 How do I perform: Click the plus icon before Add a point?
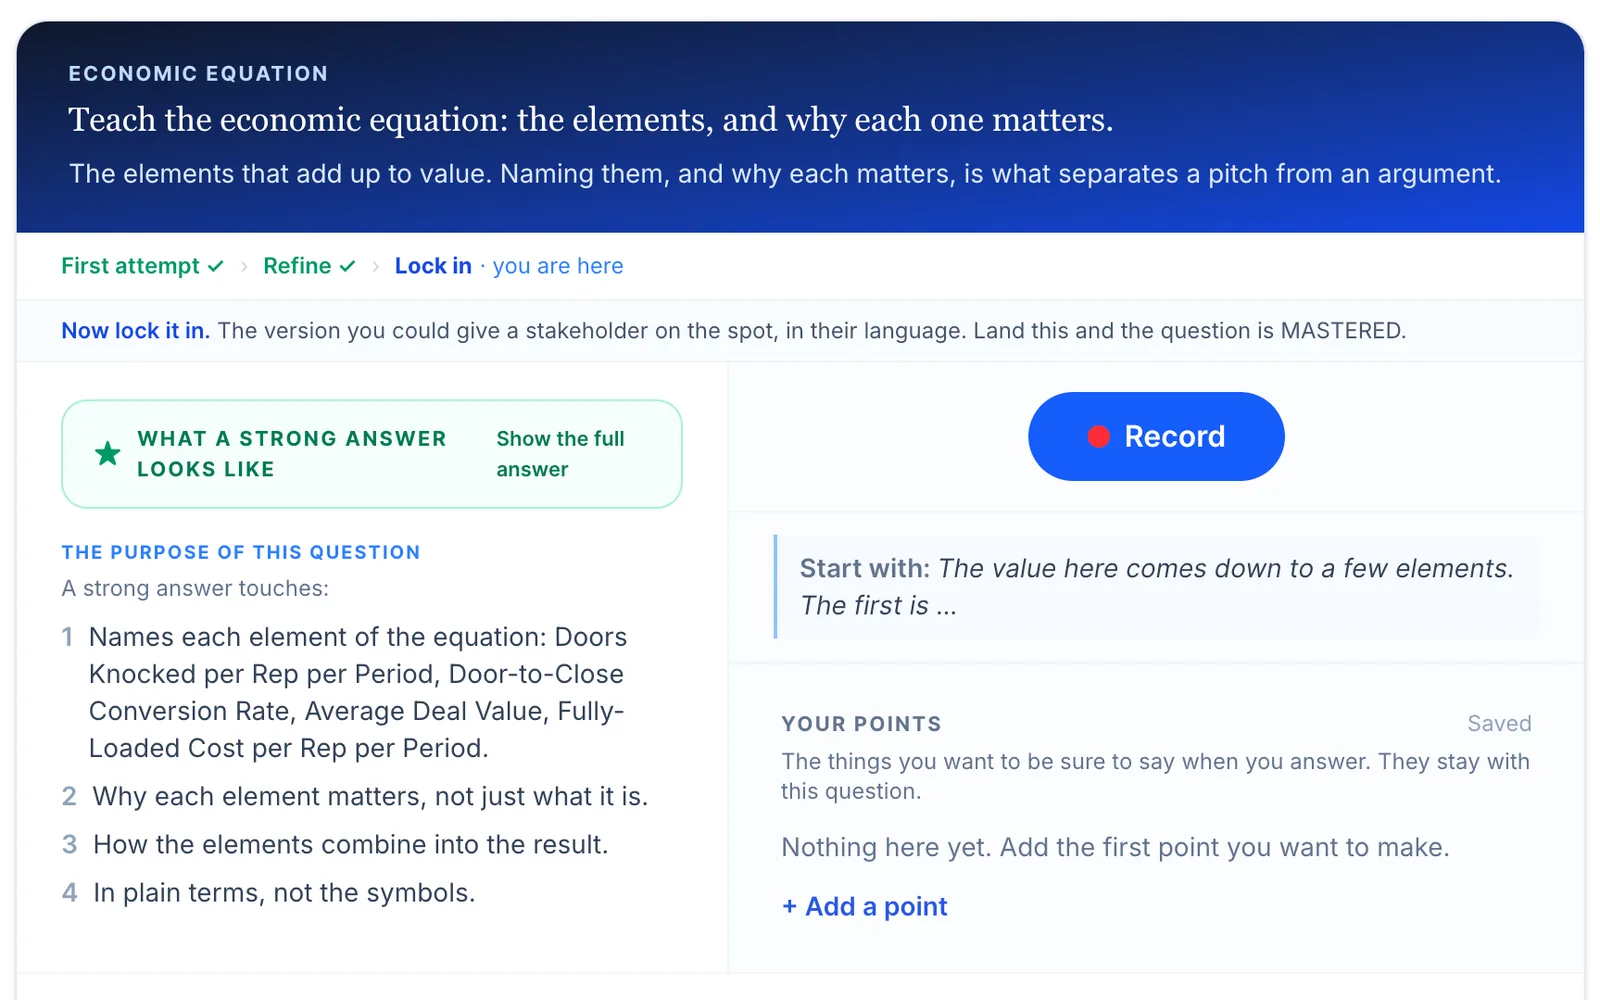coord(789,906)
